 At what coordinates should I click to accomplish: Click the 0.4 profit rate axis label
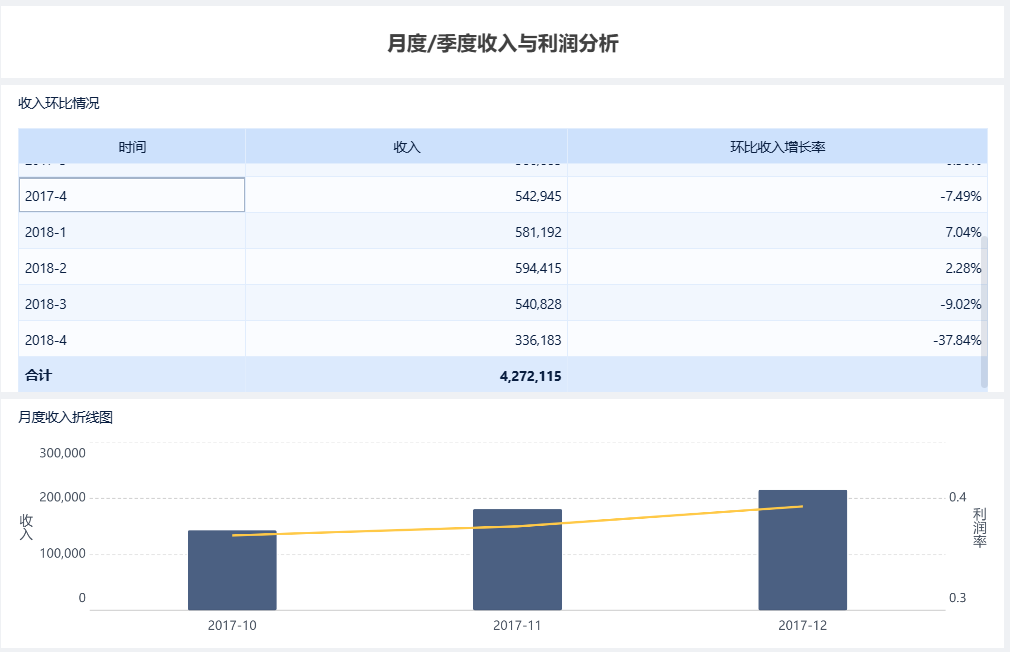pos(957,497)
